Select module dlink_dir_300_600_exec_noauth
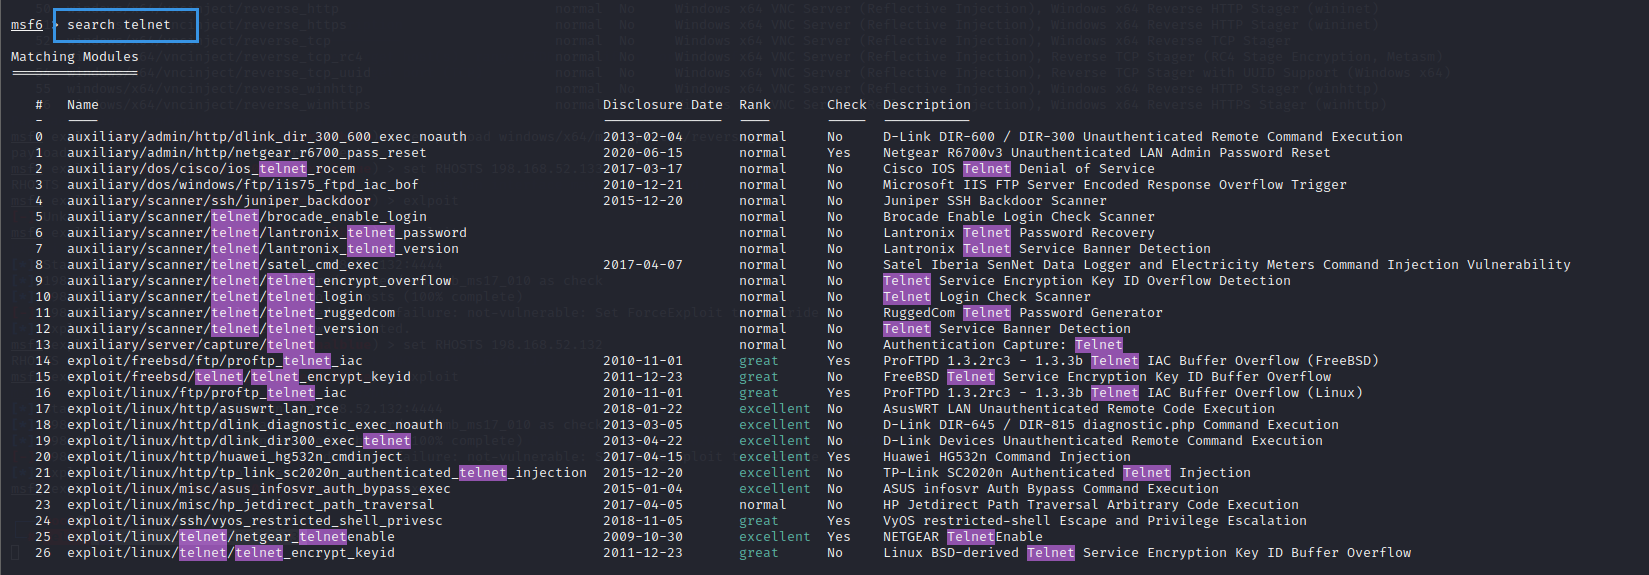This screenshot has height=575, width=1649. 267,137
